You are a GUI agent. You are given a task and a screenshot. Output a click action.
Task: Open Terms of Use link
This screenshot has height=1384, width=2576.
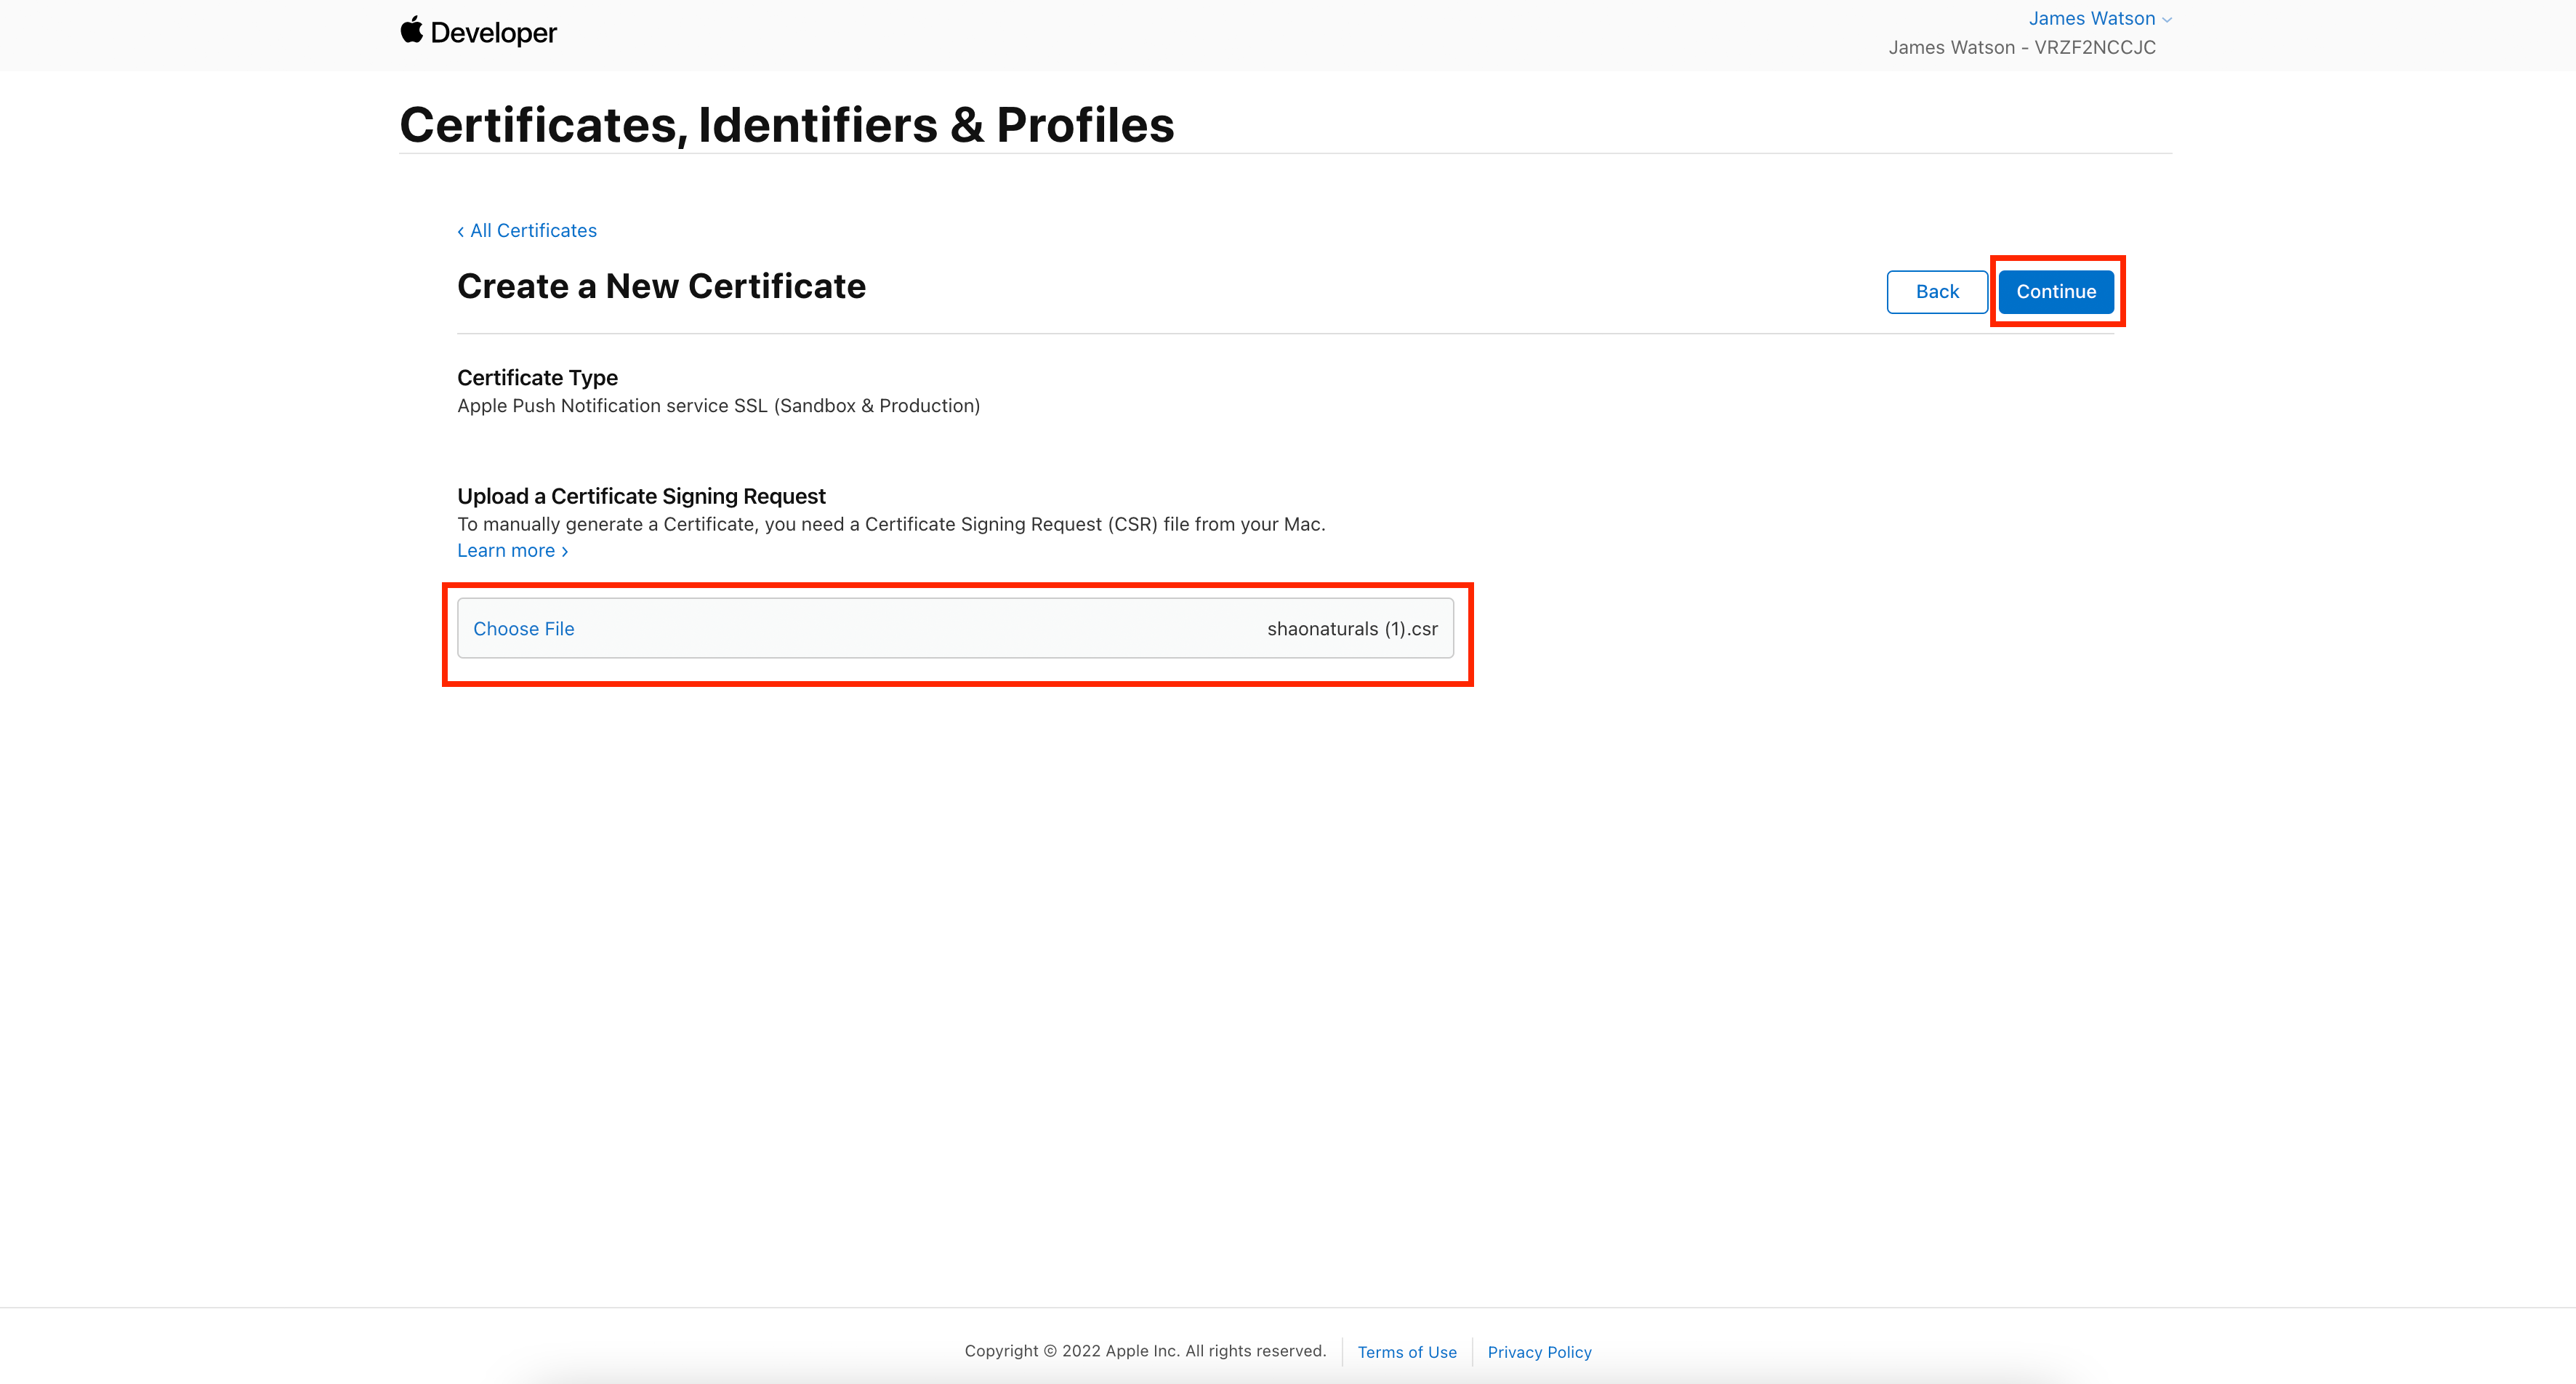pos(1407,1352)
